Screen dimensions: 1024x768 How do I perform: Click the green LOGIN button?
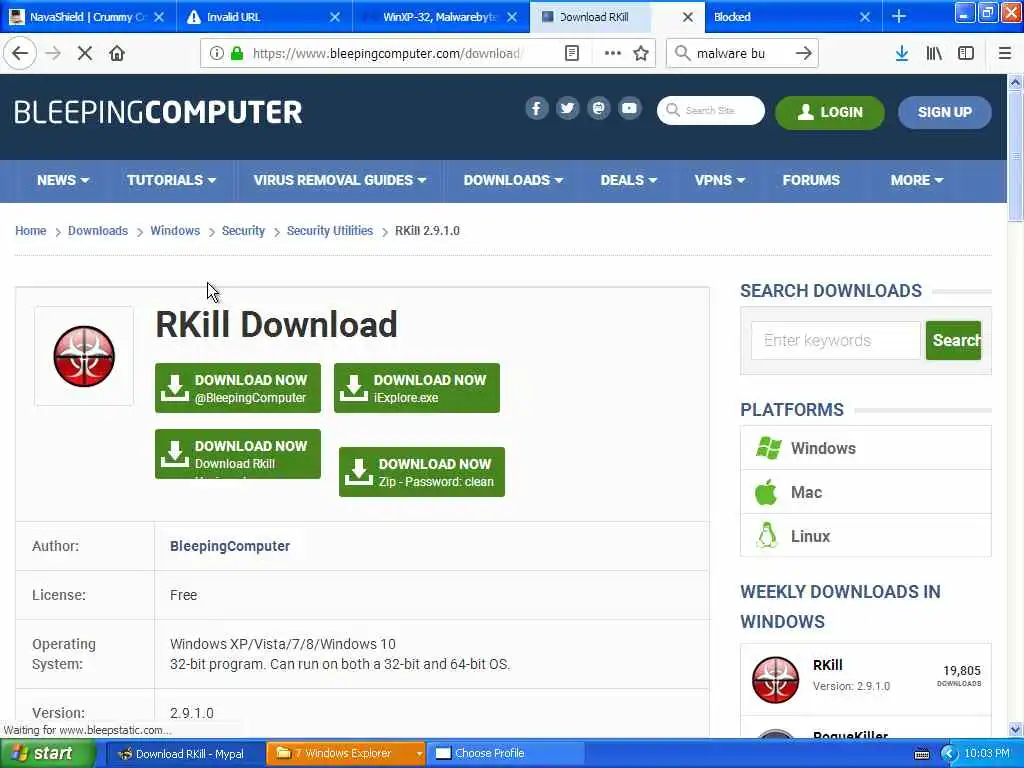(x=829, y=112)
